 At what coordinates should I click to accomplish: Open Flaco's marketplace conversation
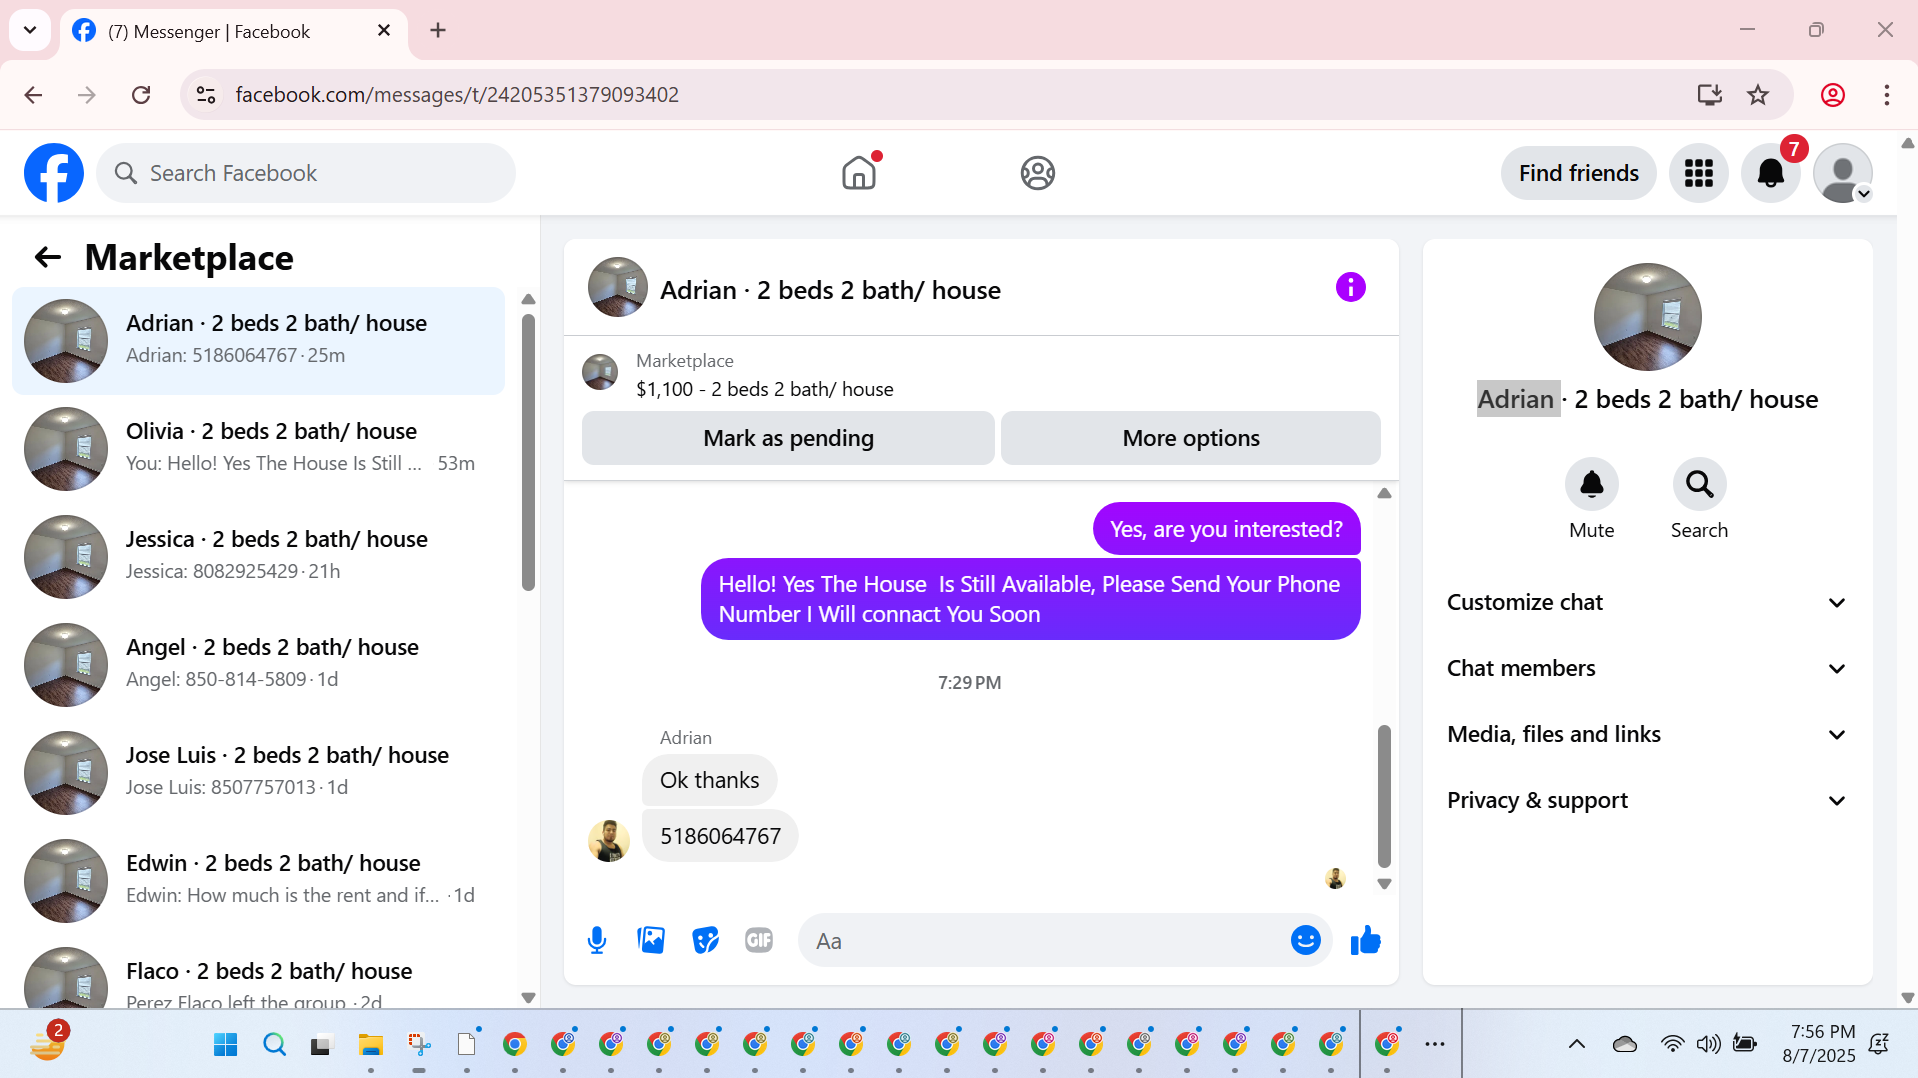click(x=259, y=973)
